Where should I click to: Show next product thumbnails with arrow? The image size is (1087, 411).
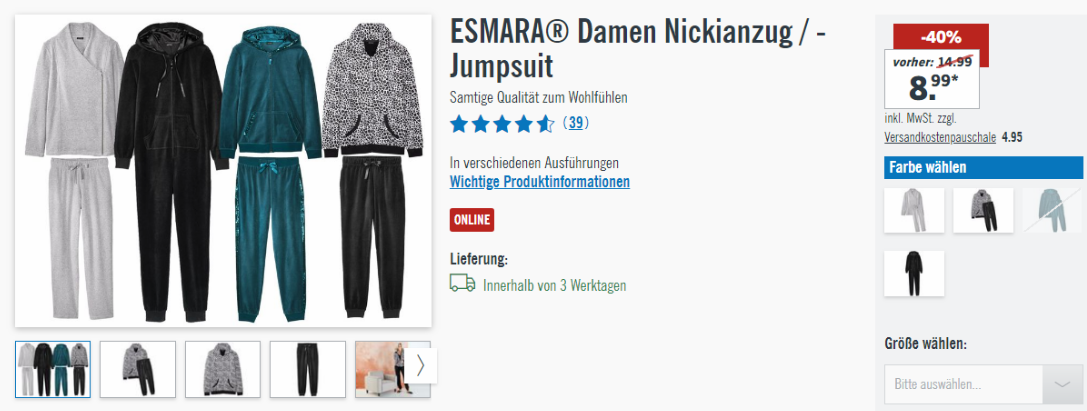[420, 365]
